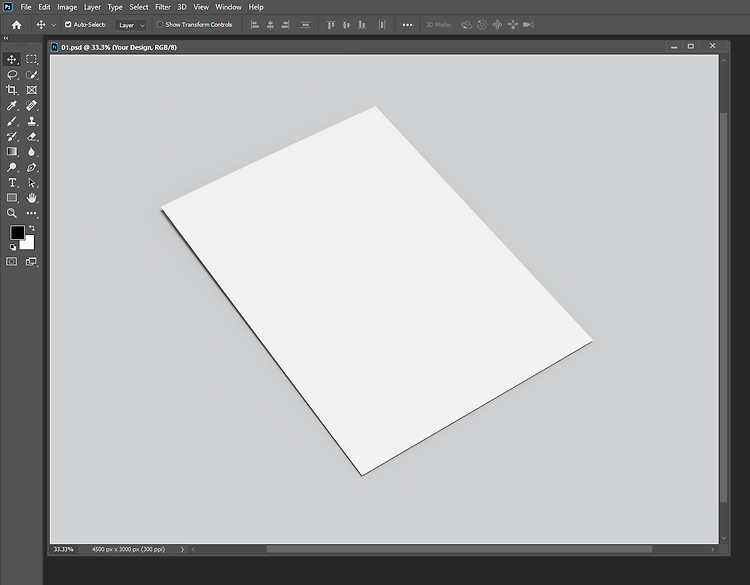Select the Zoom tool

click(11, 213)
